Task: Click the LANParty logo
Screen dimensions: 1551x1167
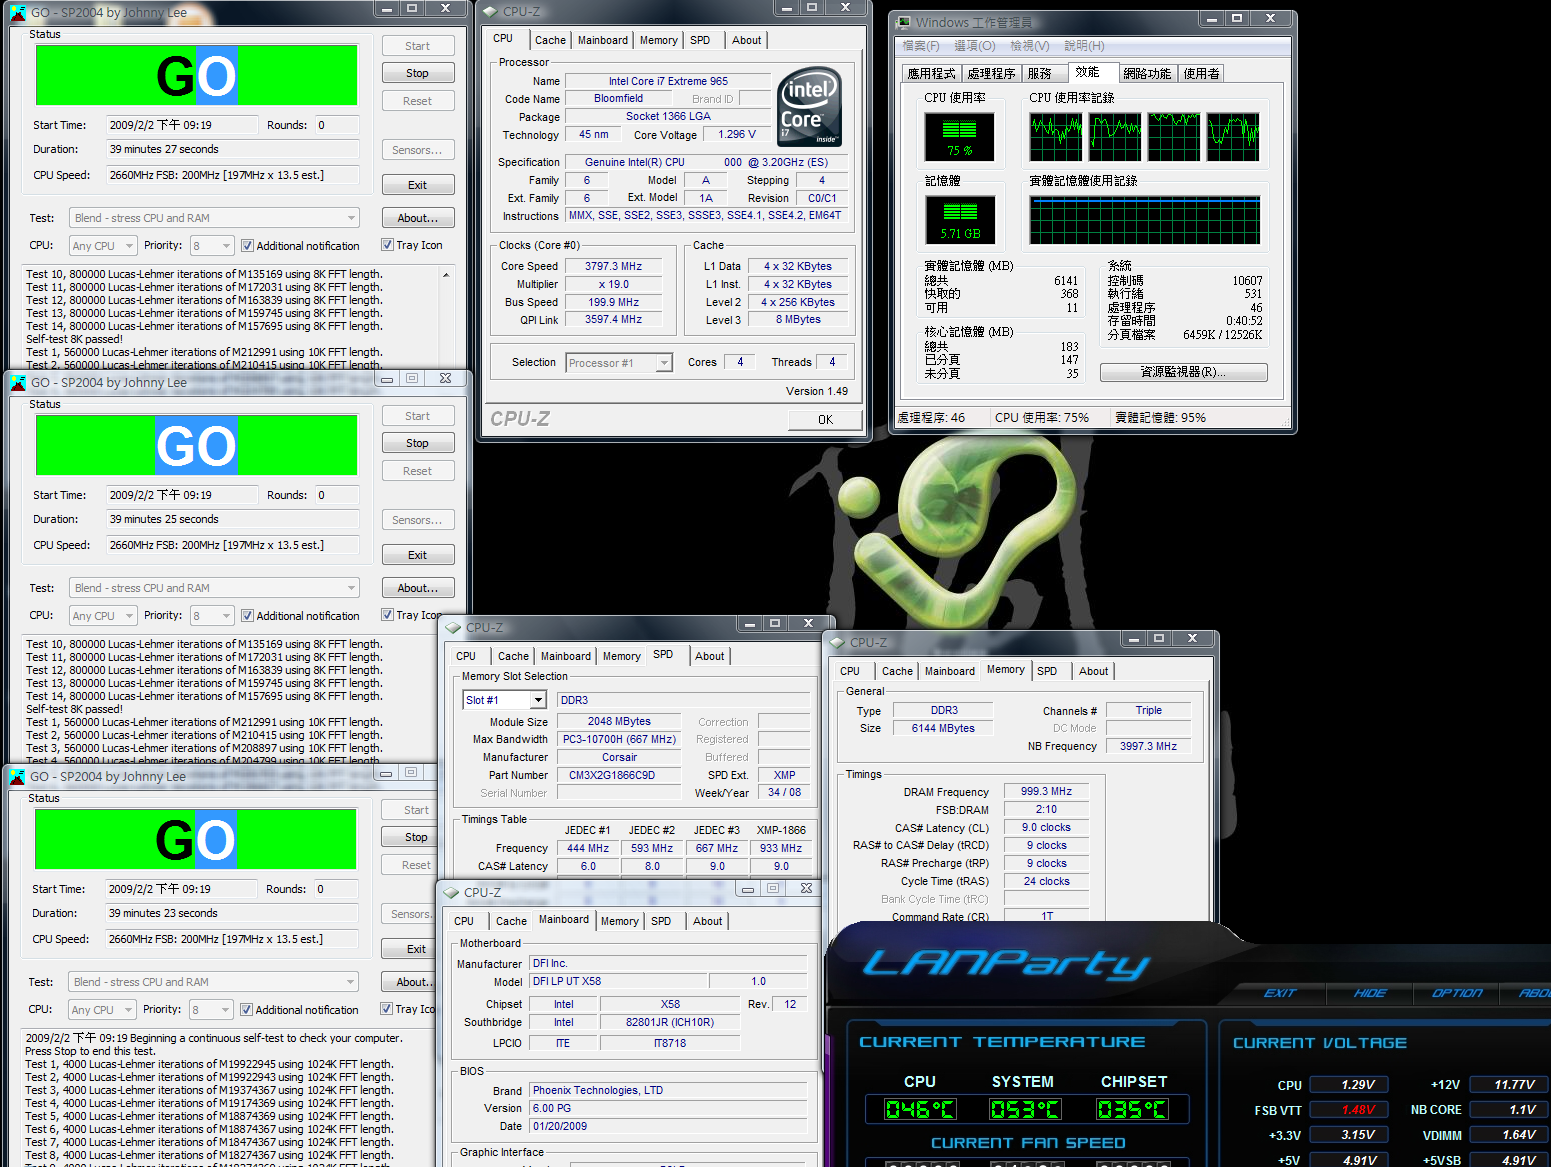Action: click(1005, 964)
